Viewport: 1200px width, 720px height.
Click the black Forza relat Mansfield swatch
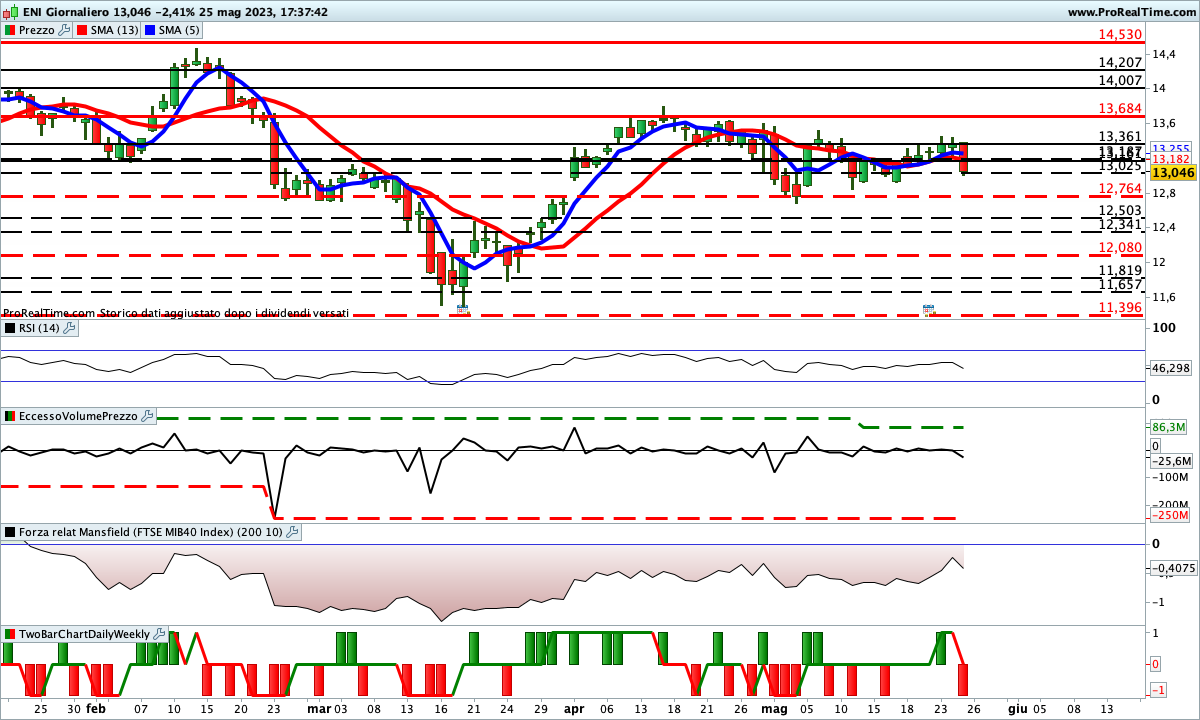[10, 532]
